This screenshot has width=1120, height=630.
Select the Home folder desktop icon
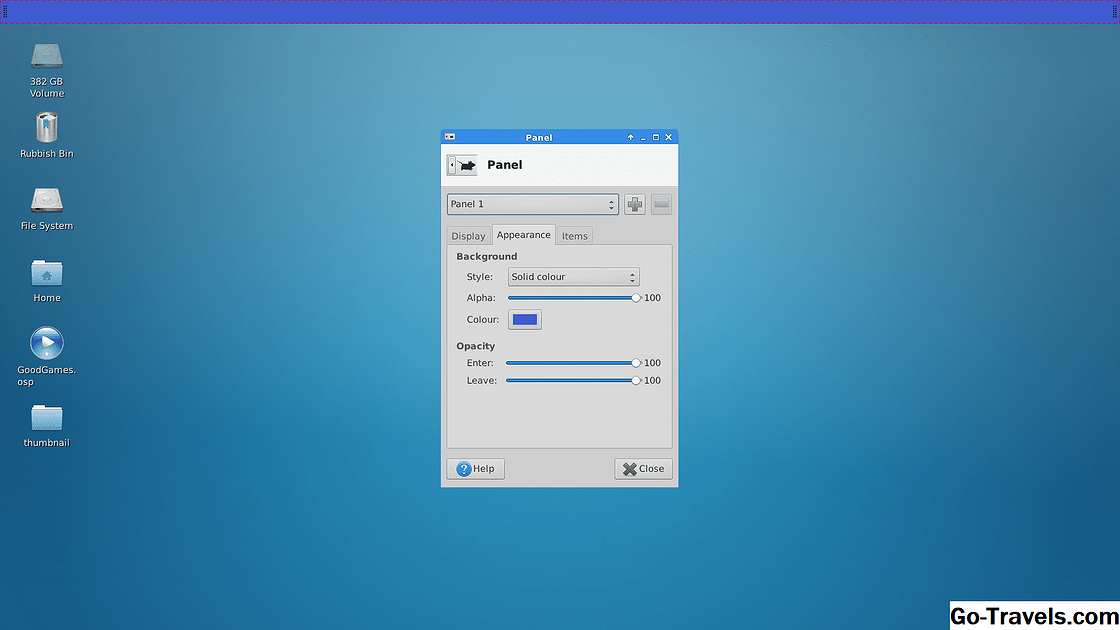[x=46, y=280]
